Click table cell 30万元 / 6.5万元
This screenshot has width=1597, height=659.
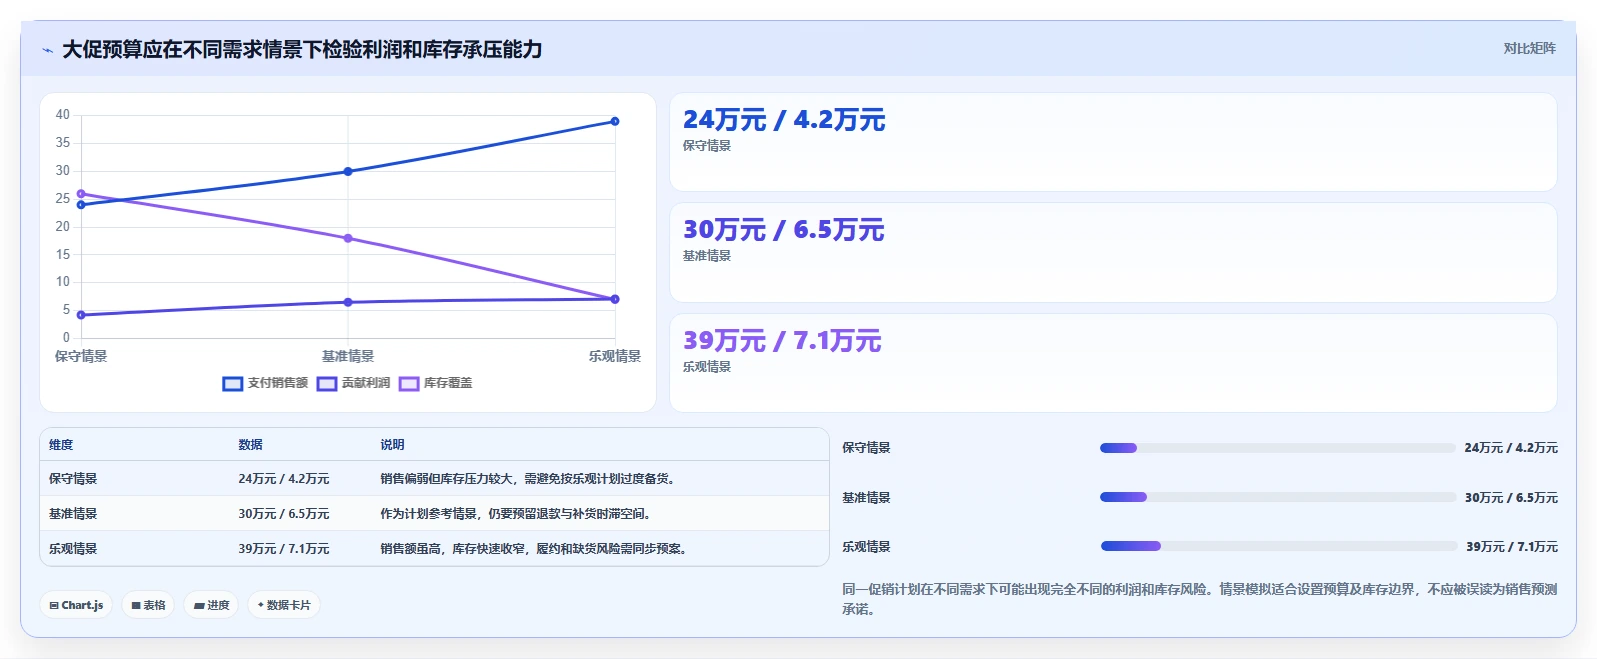[x=284, y=514]
